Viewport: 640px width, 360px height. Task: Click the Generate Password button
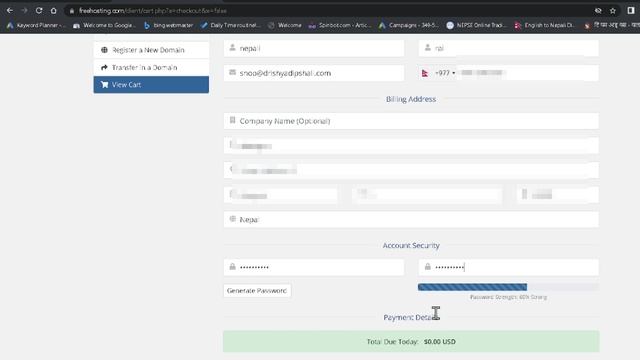[257, 291]
